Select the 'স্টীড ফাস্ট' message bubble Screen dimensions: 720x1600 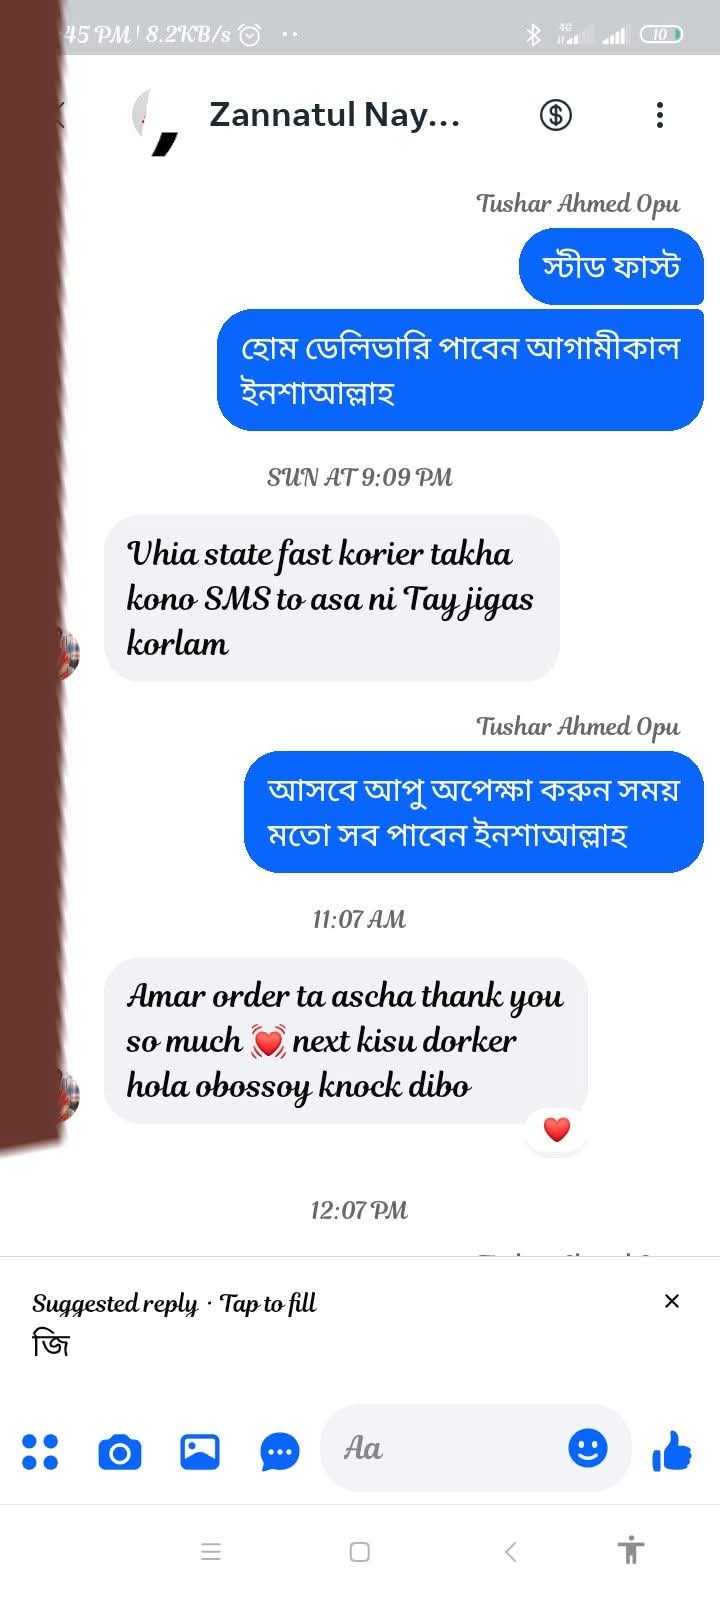pyautogui.click(x=611, y=267)
